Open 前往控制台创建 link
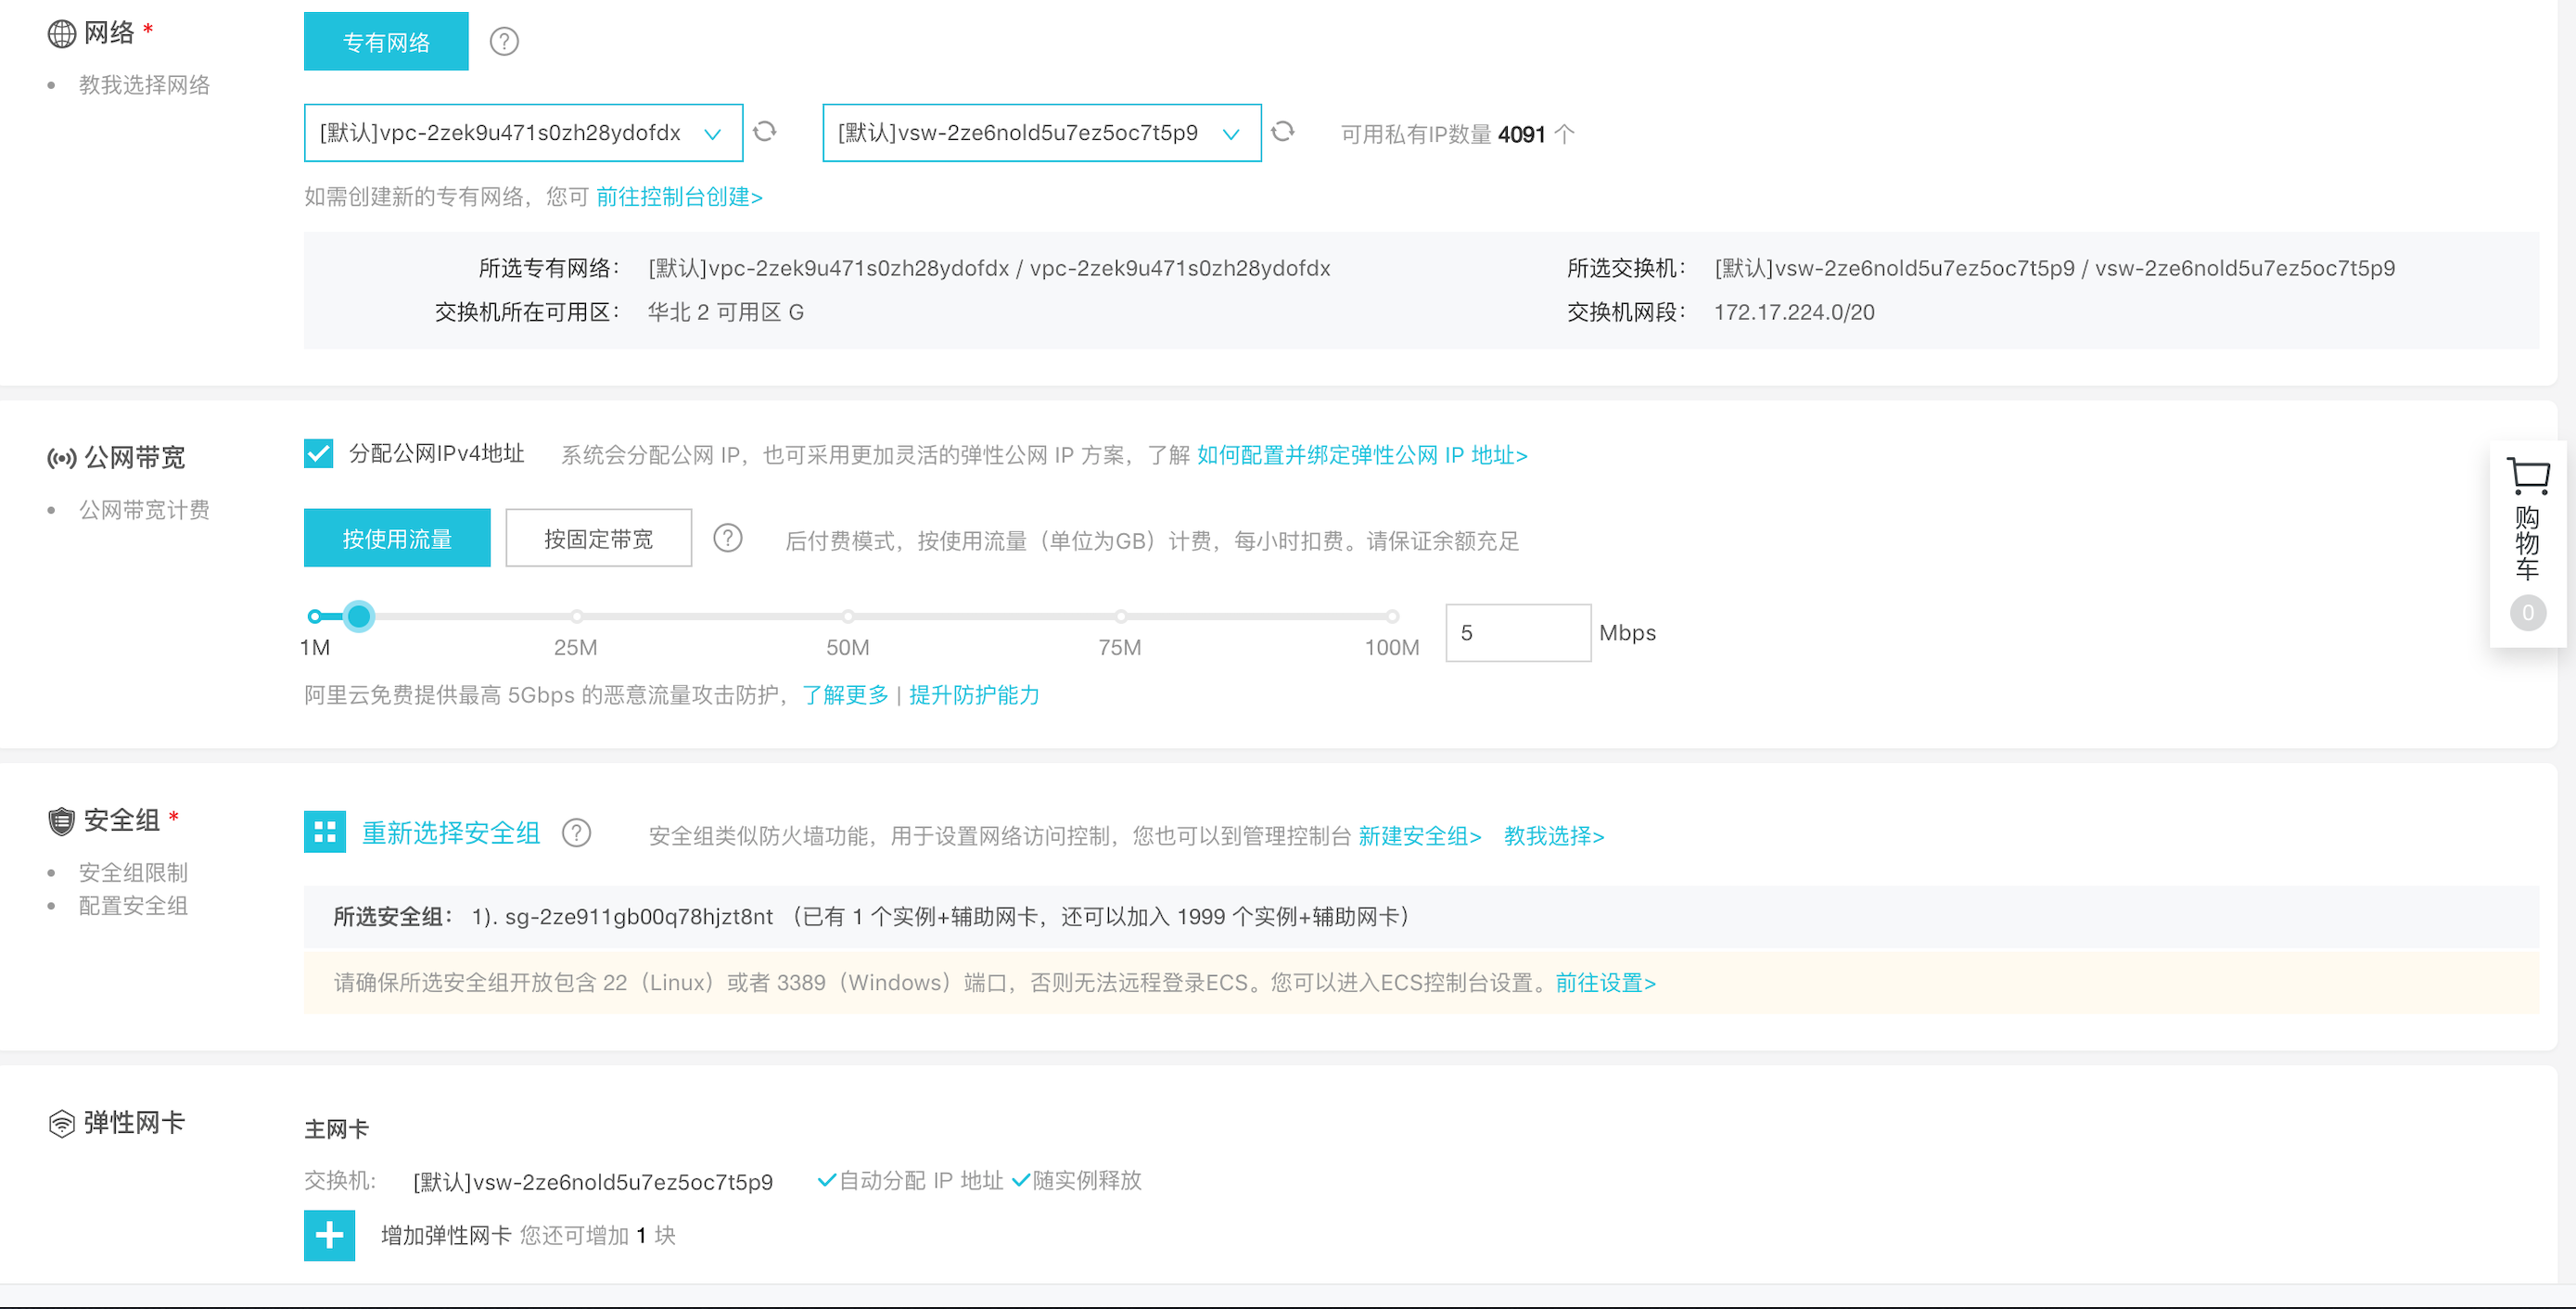The image size is (2576, 1309). coord(679,197)
